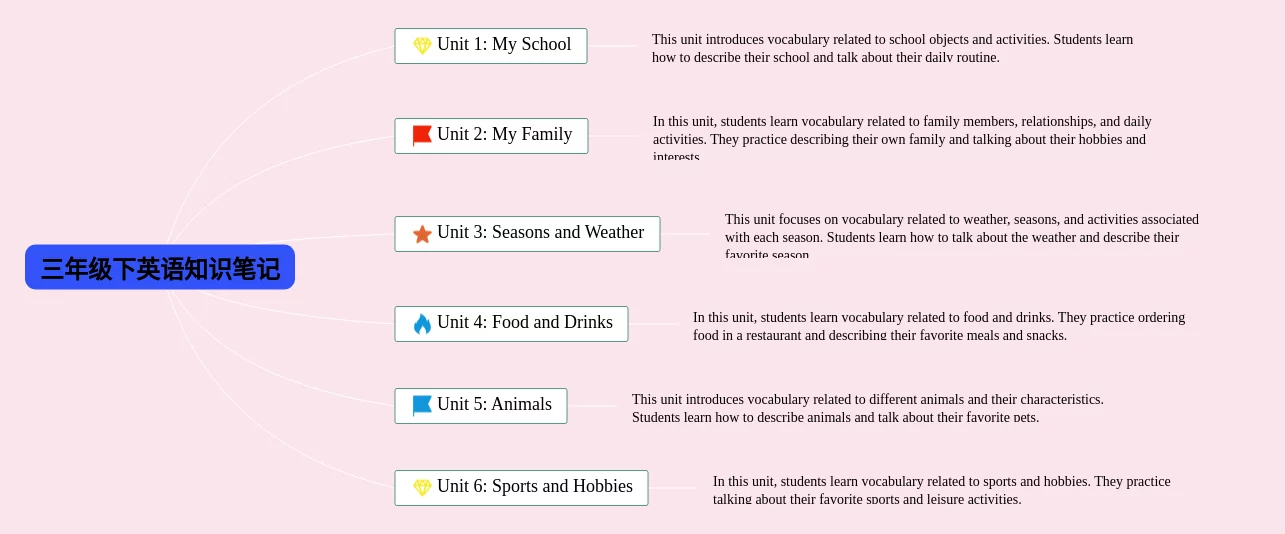The image size is (1285, 534).
Task: Click the red flag icon on Unit 2
Action: (x=422, y=135)
